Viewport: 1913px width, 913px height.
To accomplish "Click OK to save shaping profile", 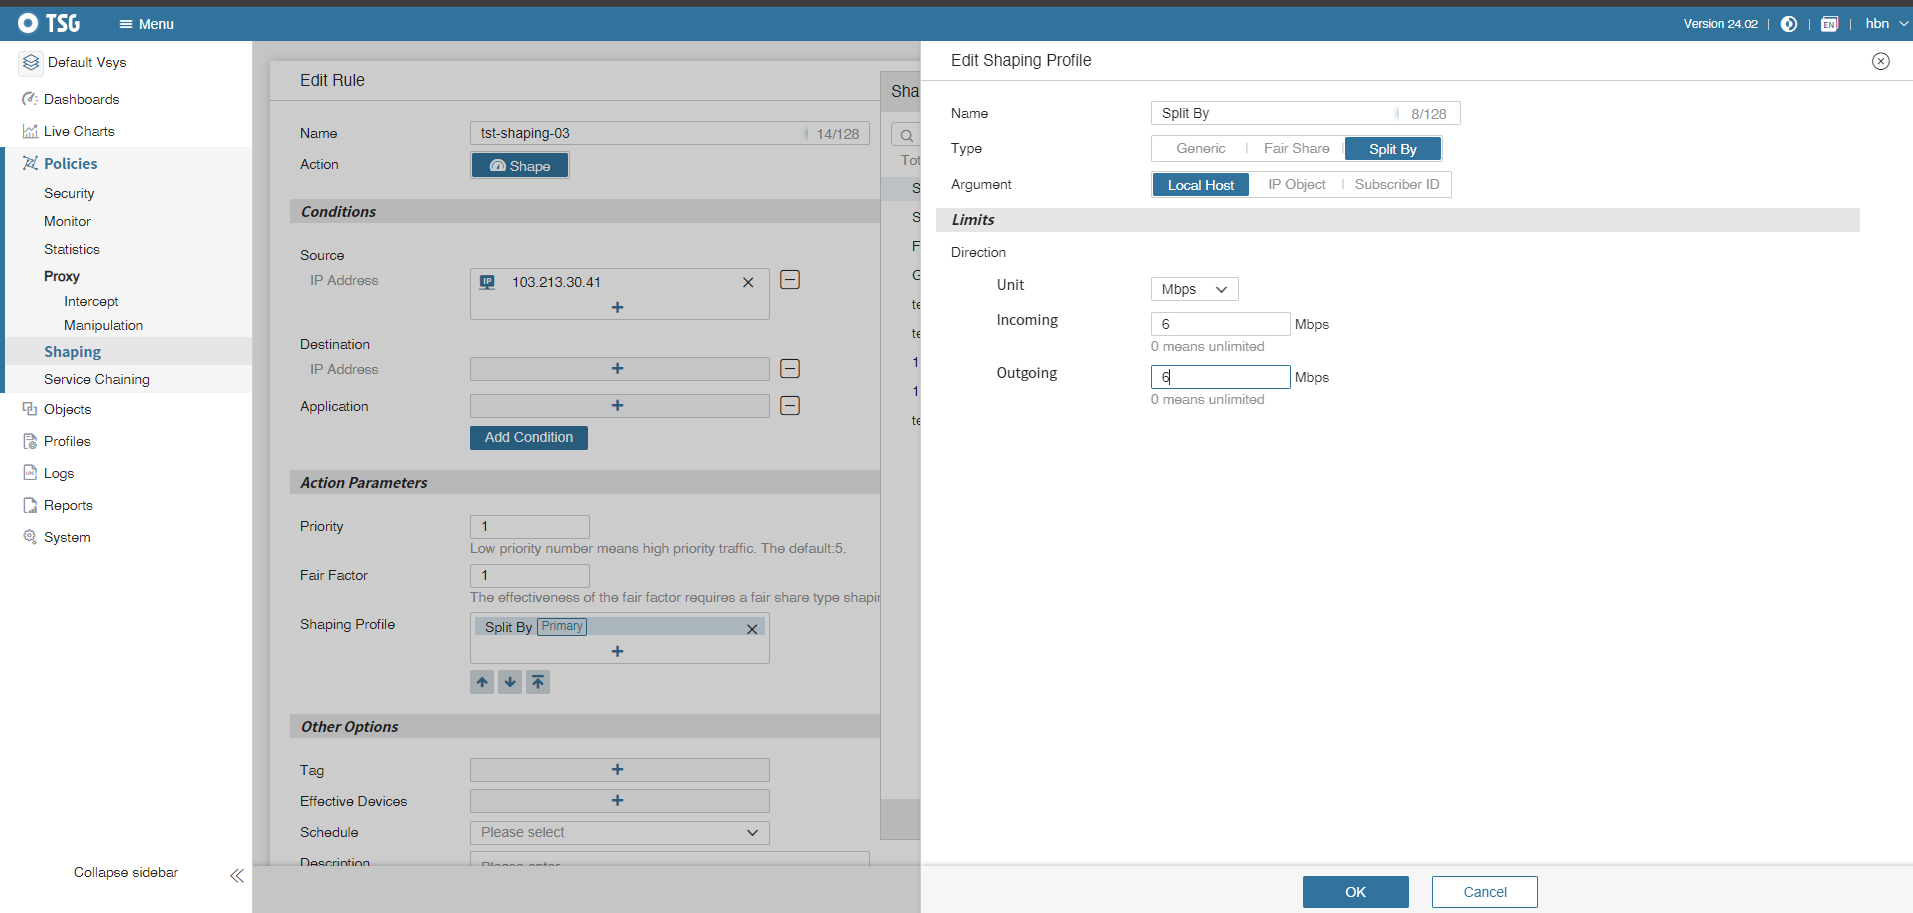I will (x=1355, y=892).
